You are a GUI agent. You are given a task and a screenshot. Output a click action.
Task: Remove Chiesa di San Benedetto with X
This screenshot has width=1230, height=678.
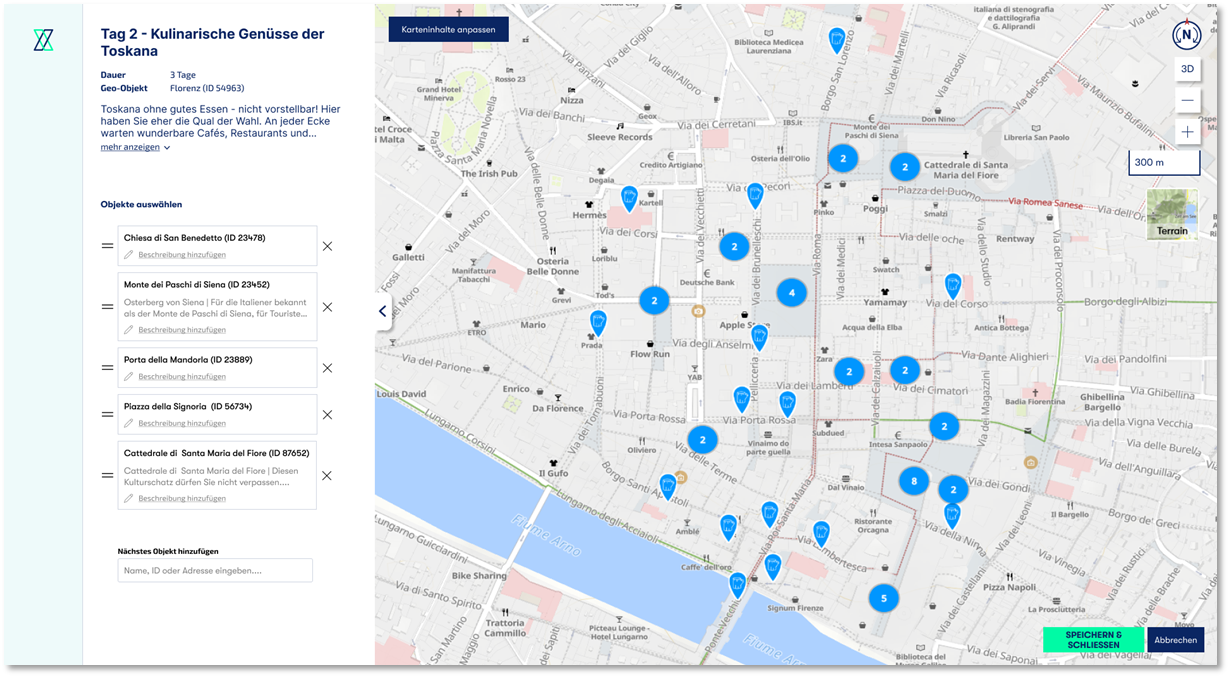[327, 246]
